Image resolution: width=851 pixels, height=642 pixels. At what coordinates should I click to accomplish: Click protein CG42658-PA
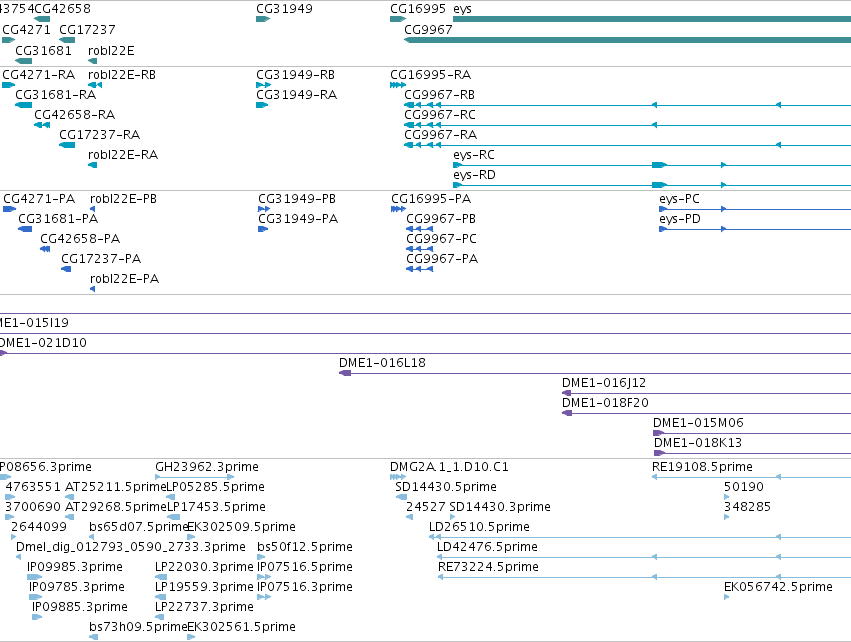point(80,239)
